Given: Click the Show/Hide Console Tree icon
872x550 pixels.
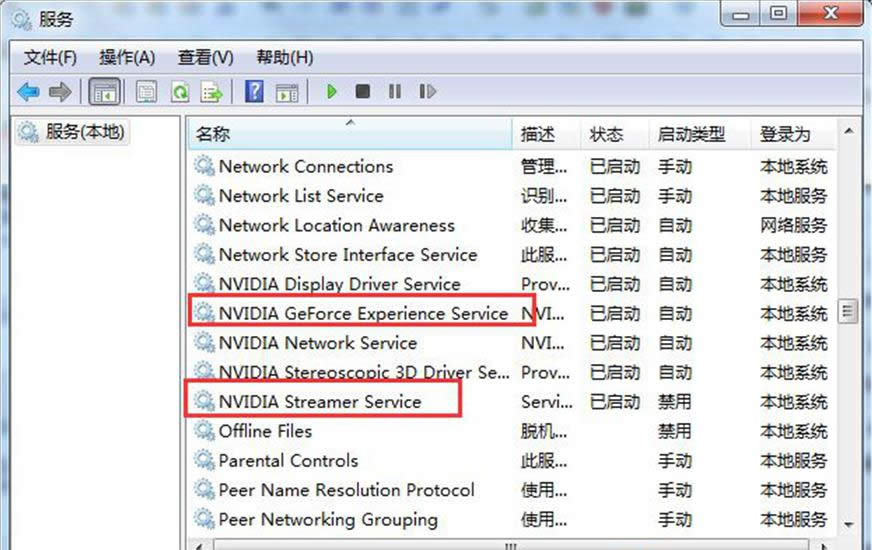Looking at the screenshot, I should coord(103,92).
